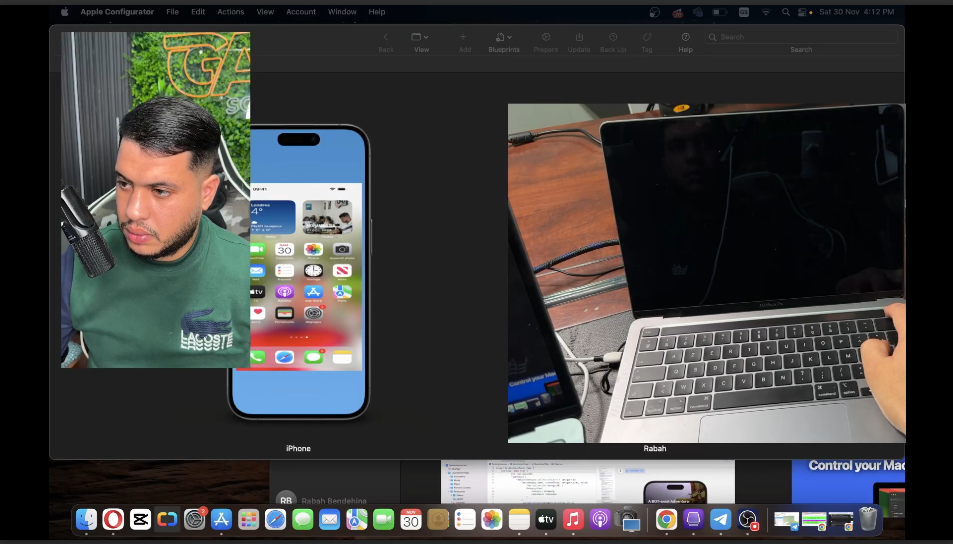
Task: Click the keyboard input source icon
Action: 744,12
